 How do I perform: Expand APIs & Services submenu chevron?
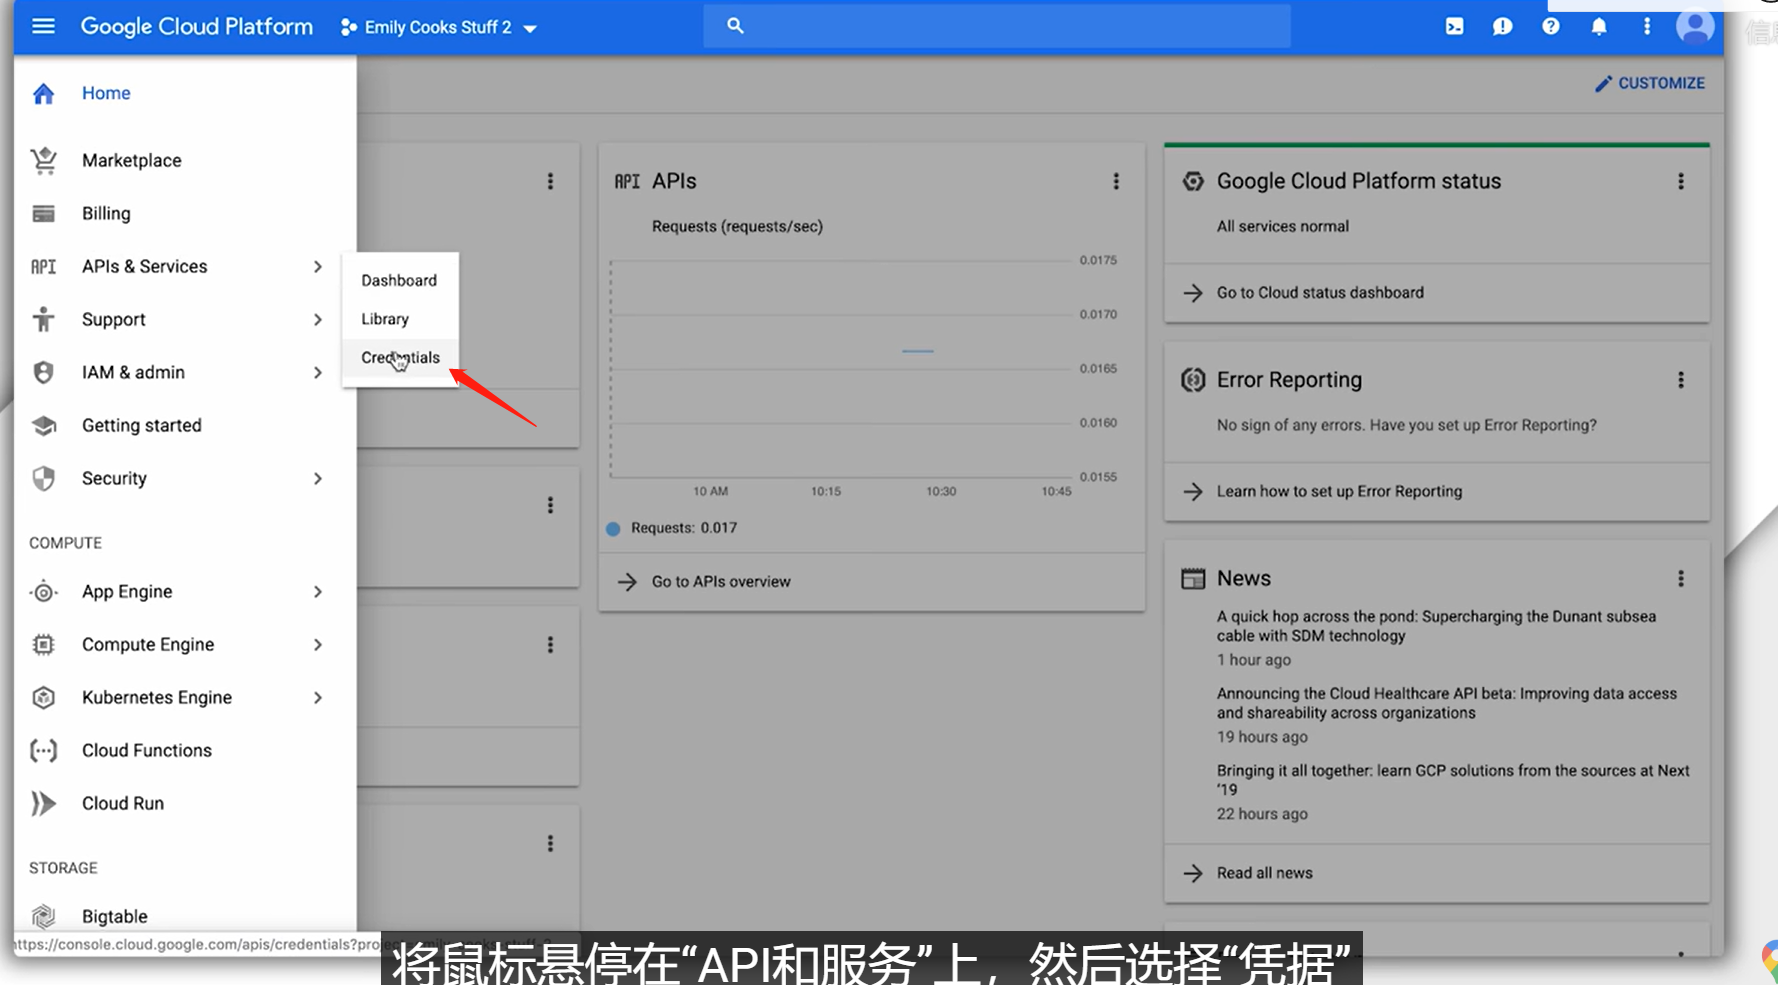pos(318,266)
